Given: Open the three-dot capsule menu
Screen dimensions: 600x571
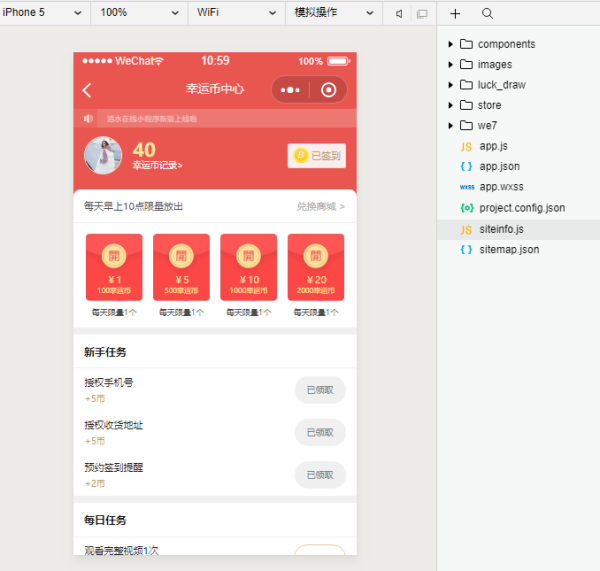Looking at the screenshot, I should click(x=291, y=90).
